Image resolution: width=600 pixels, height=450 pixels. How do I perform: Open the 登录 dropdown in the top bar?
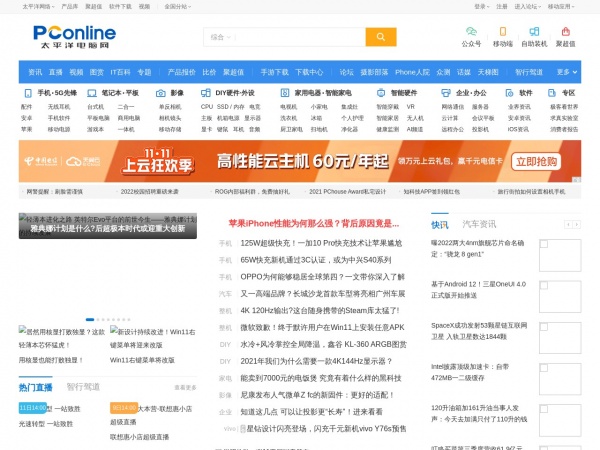481,7
